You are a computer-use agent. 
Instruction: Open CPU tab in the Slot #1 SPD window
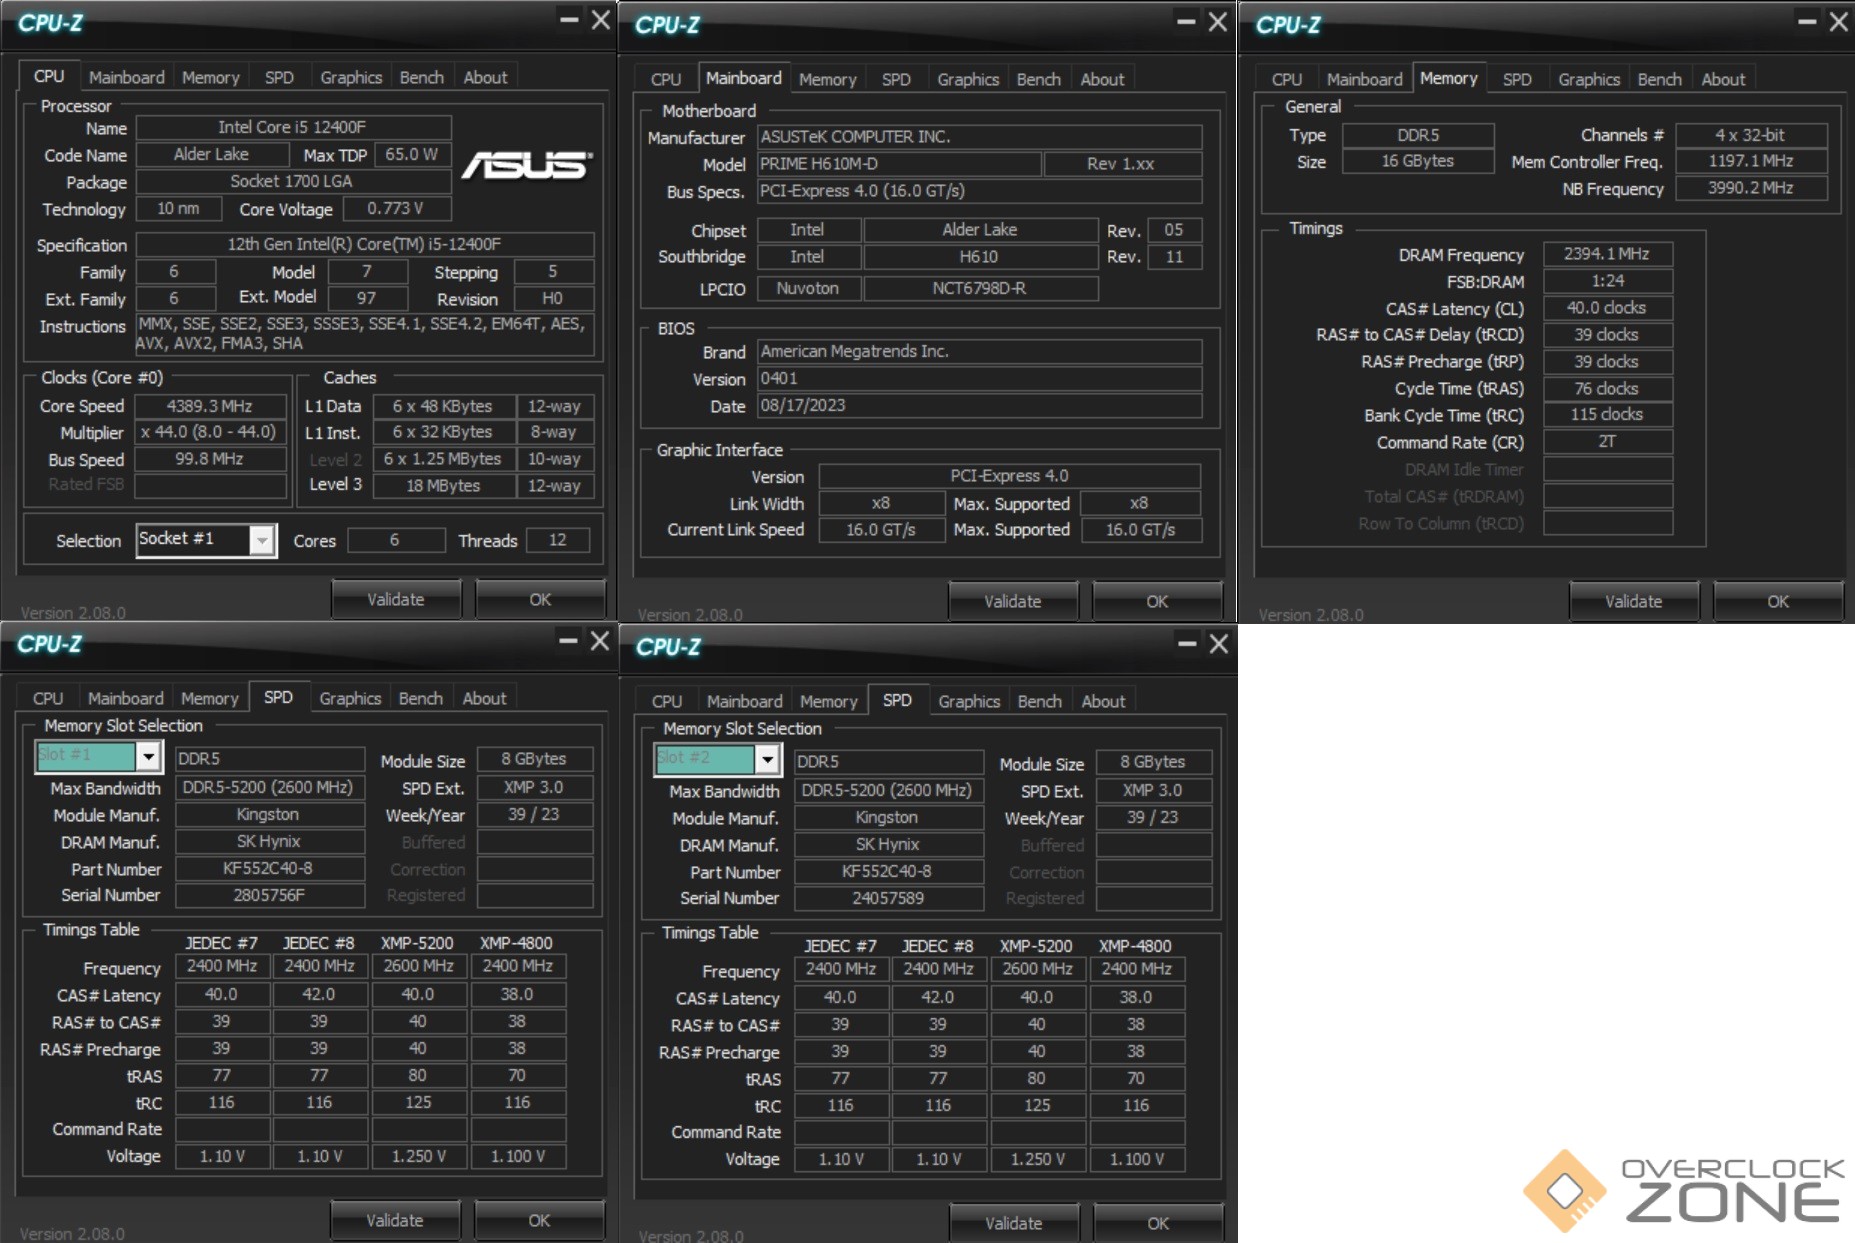click(48, 698)
